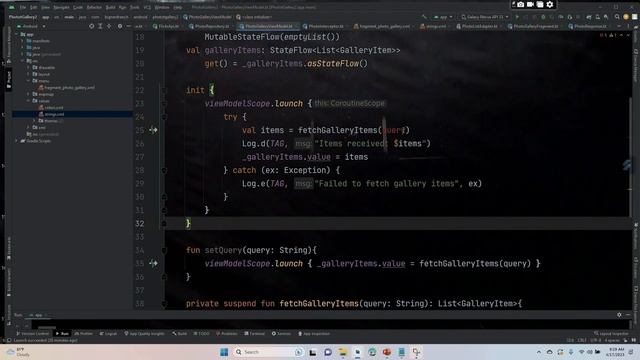The image size is (640, 360).
Task: Switch to PhotoGalleryFragment.kt editor tab
Action: (x=535, y=26)
